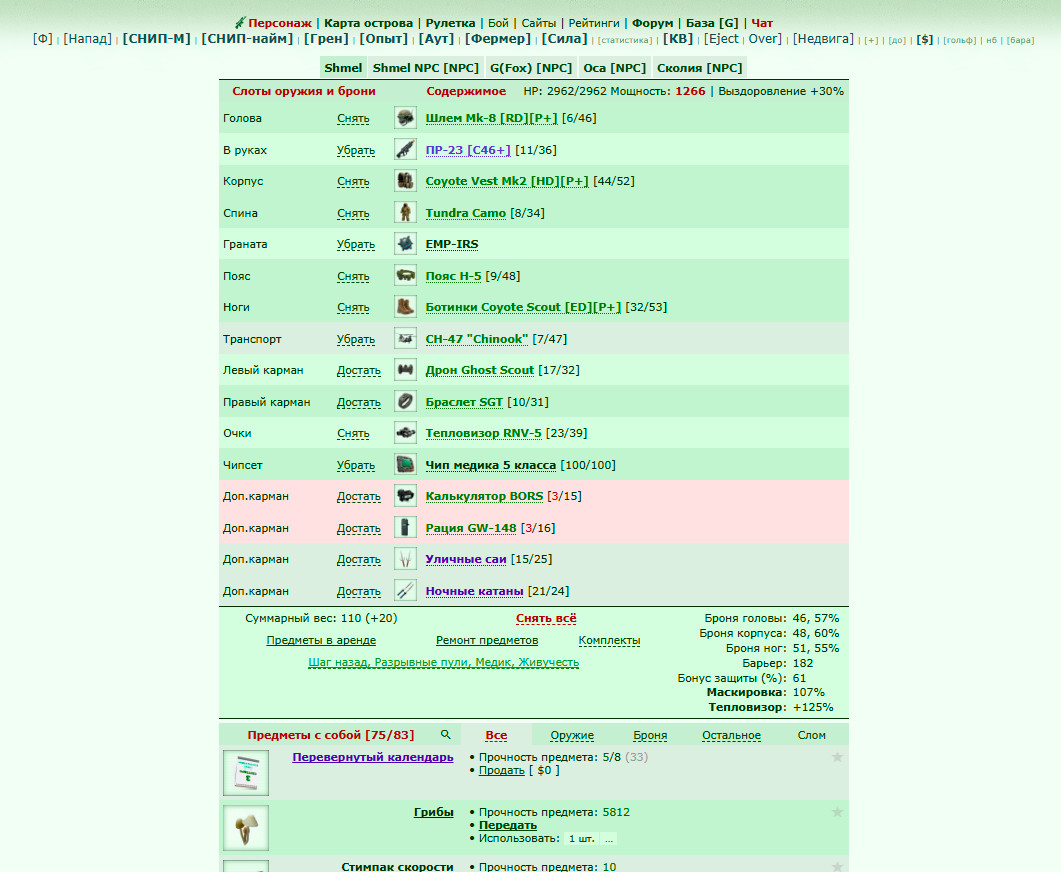Open the '1 шт.' quantity selector for Грибы
Screen dimensions: 1061x872
(x=582, y=839)
